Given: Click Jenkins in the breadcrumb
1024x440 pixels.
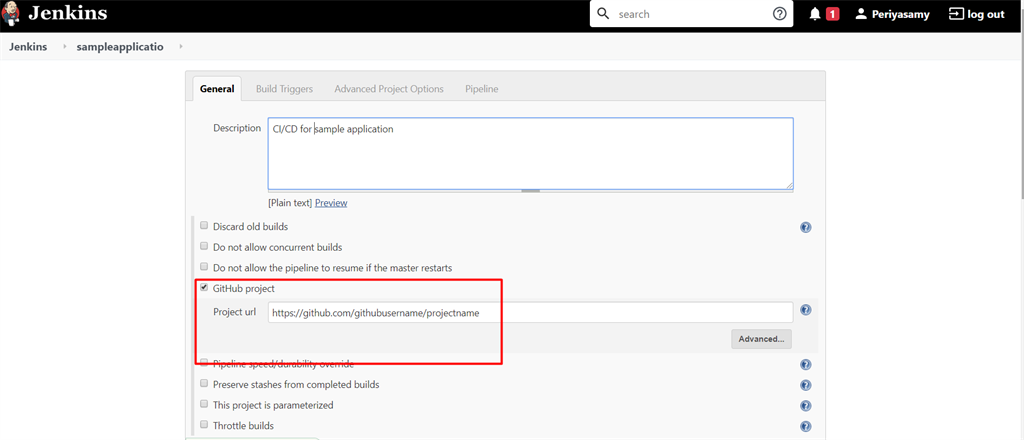Looking at the screenshot, I should pos(28,47).
